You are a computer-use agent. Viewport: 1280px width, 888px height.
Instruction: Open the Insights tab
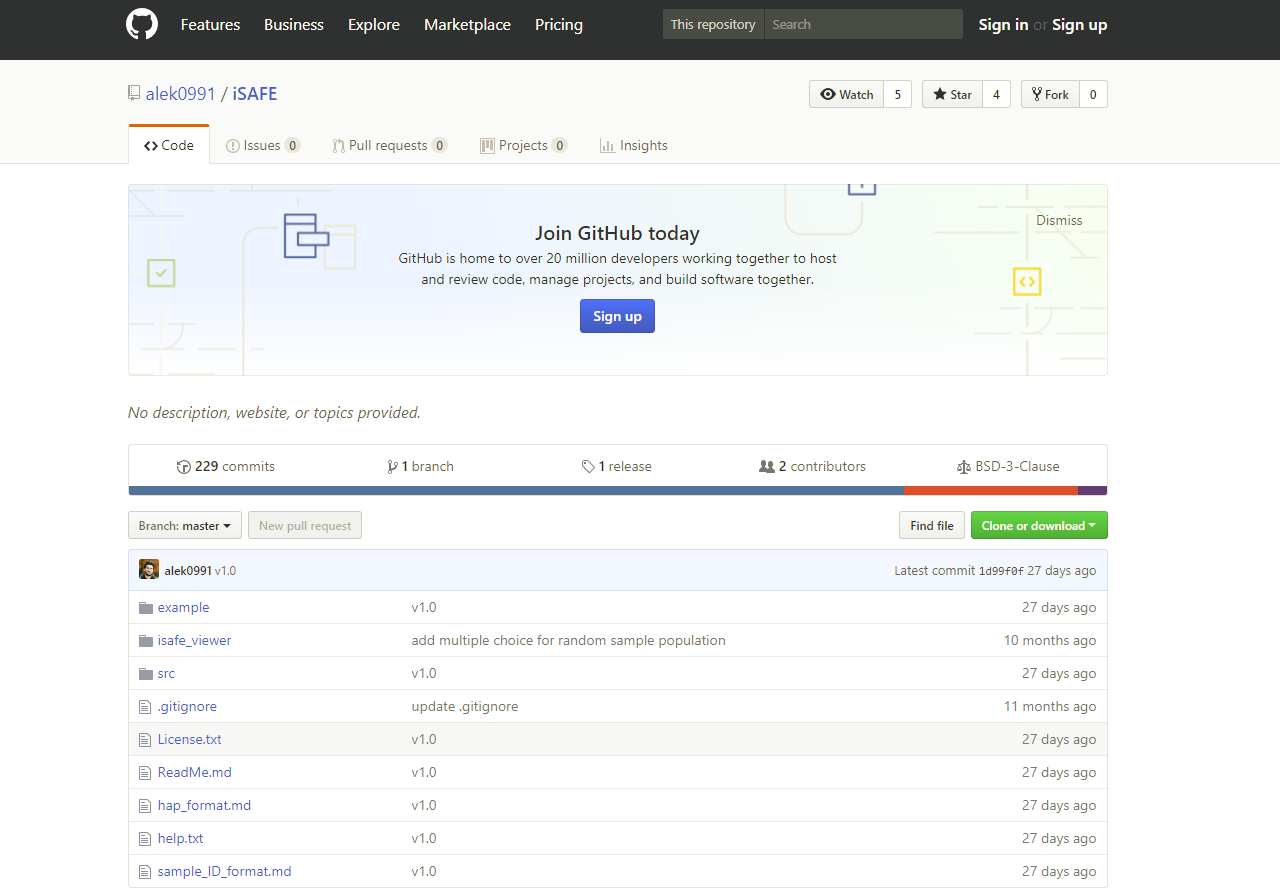(634, 145)
